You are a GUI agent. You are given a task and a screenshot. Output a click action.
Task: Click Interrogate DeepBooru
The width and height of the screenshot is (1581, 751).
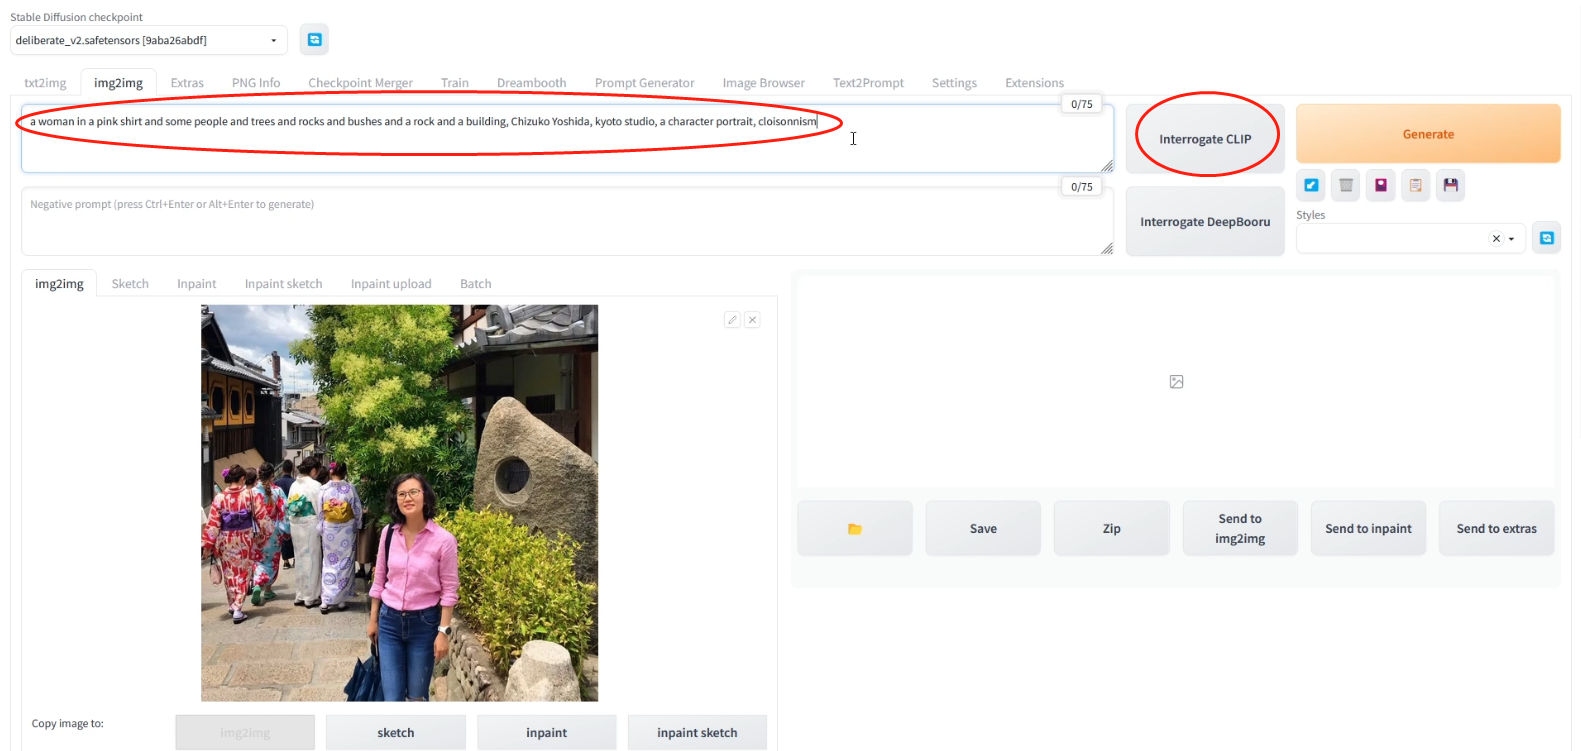[x=1204, y=222]
